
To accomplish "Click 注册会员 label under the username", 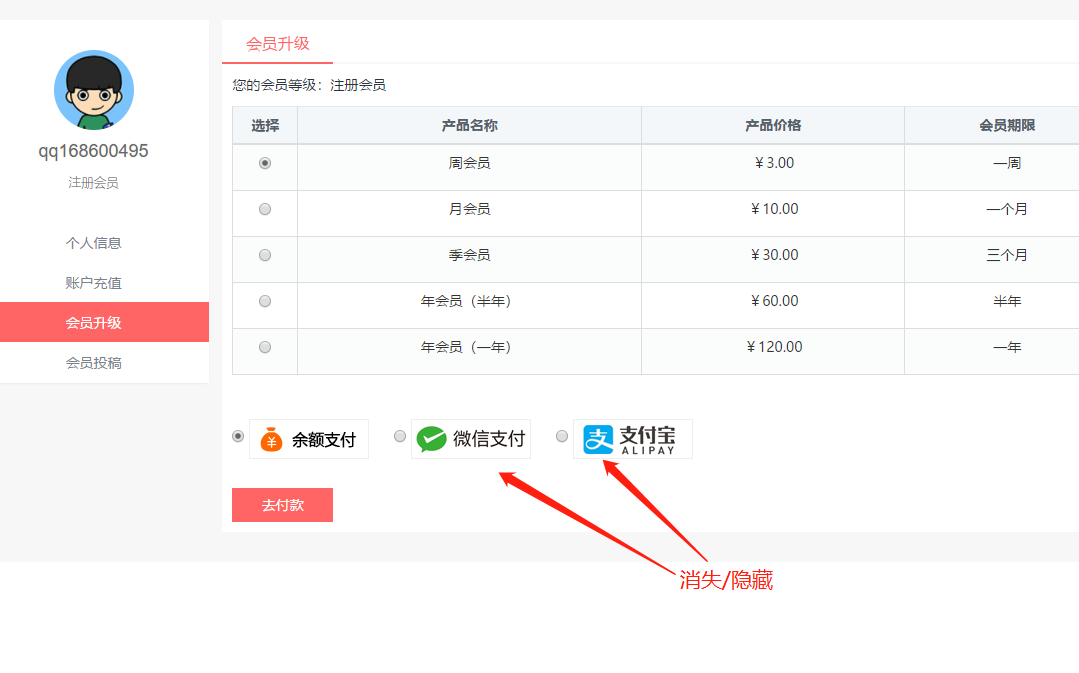I will coord(94,182).
